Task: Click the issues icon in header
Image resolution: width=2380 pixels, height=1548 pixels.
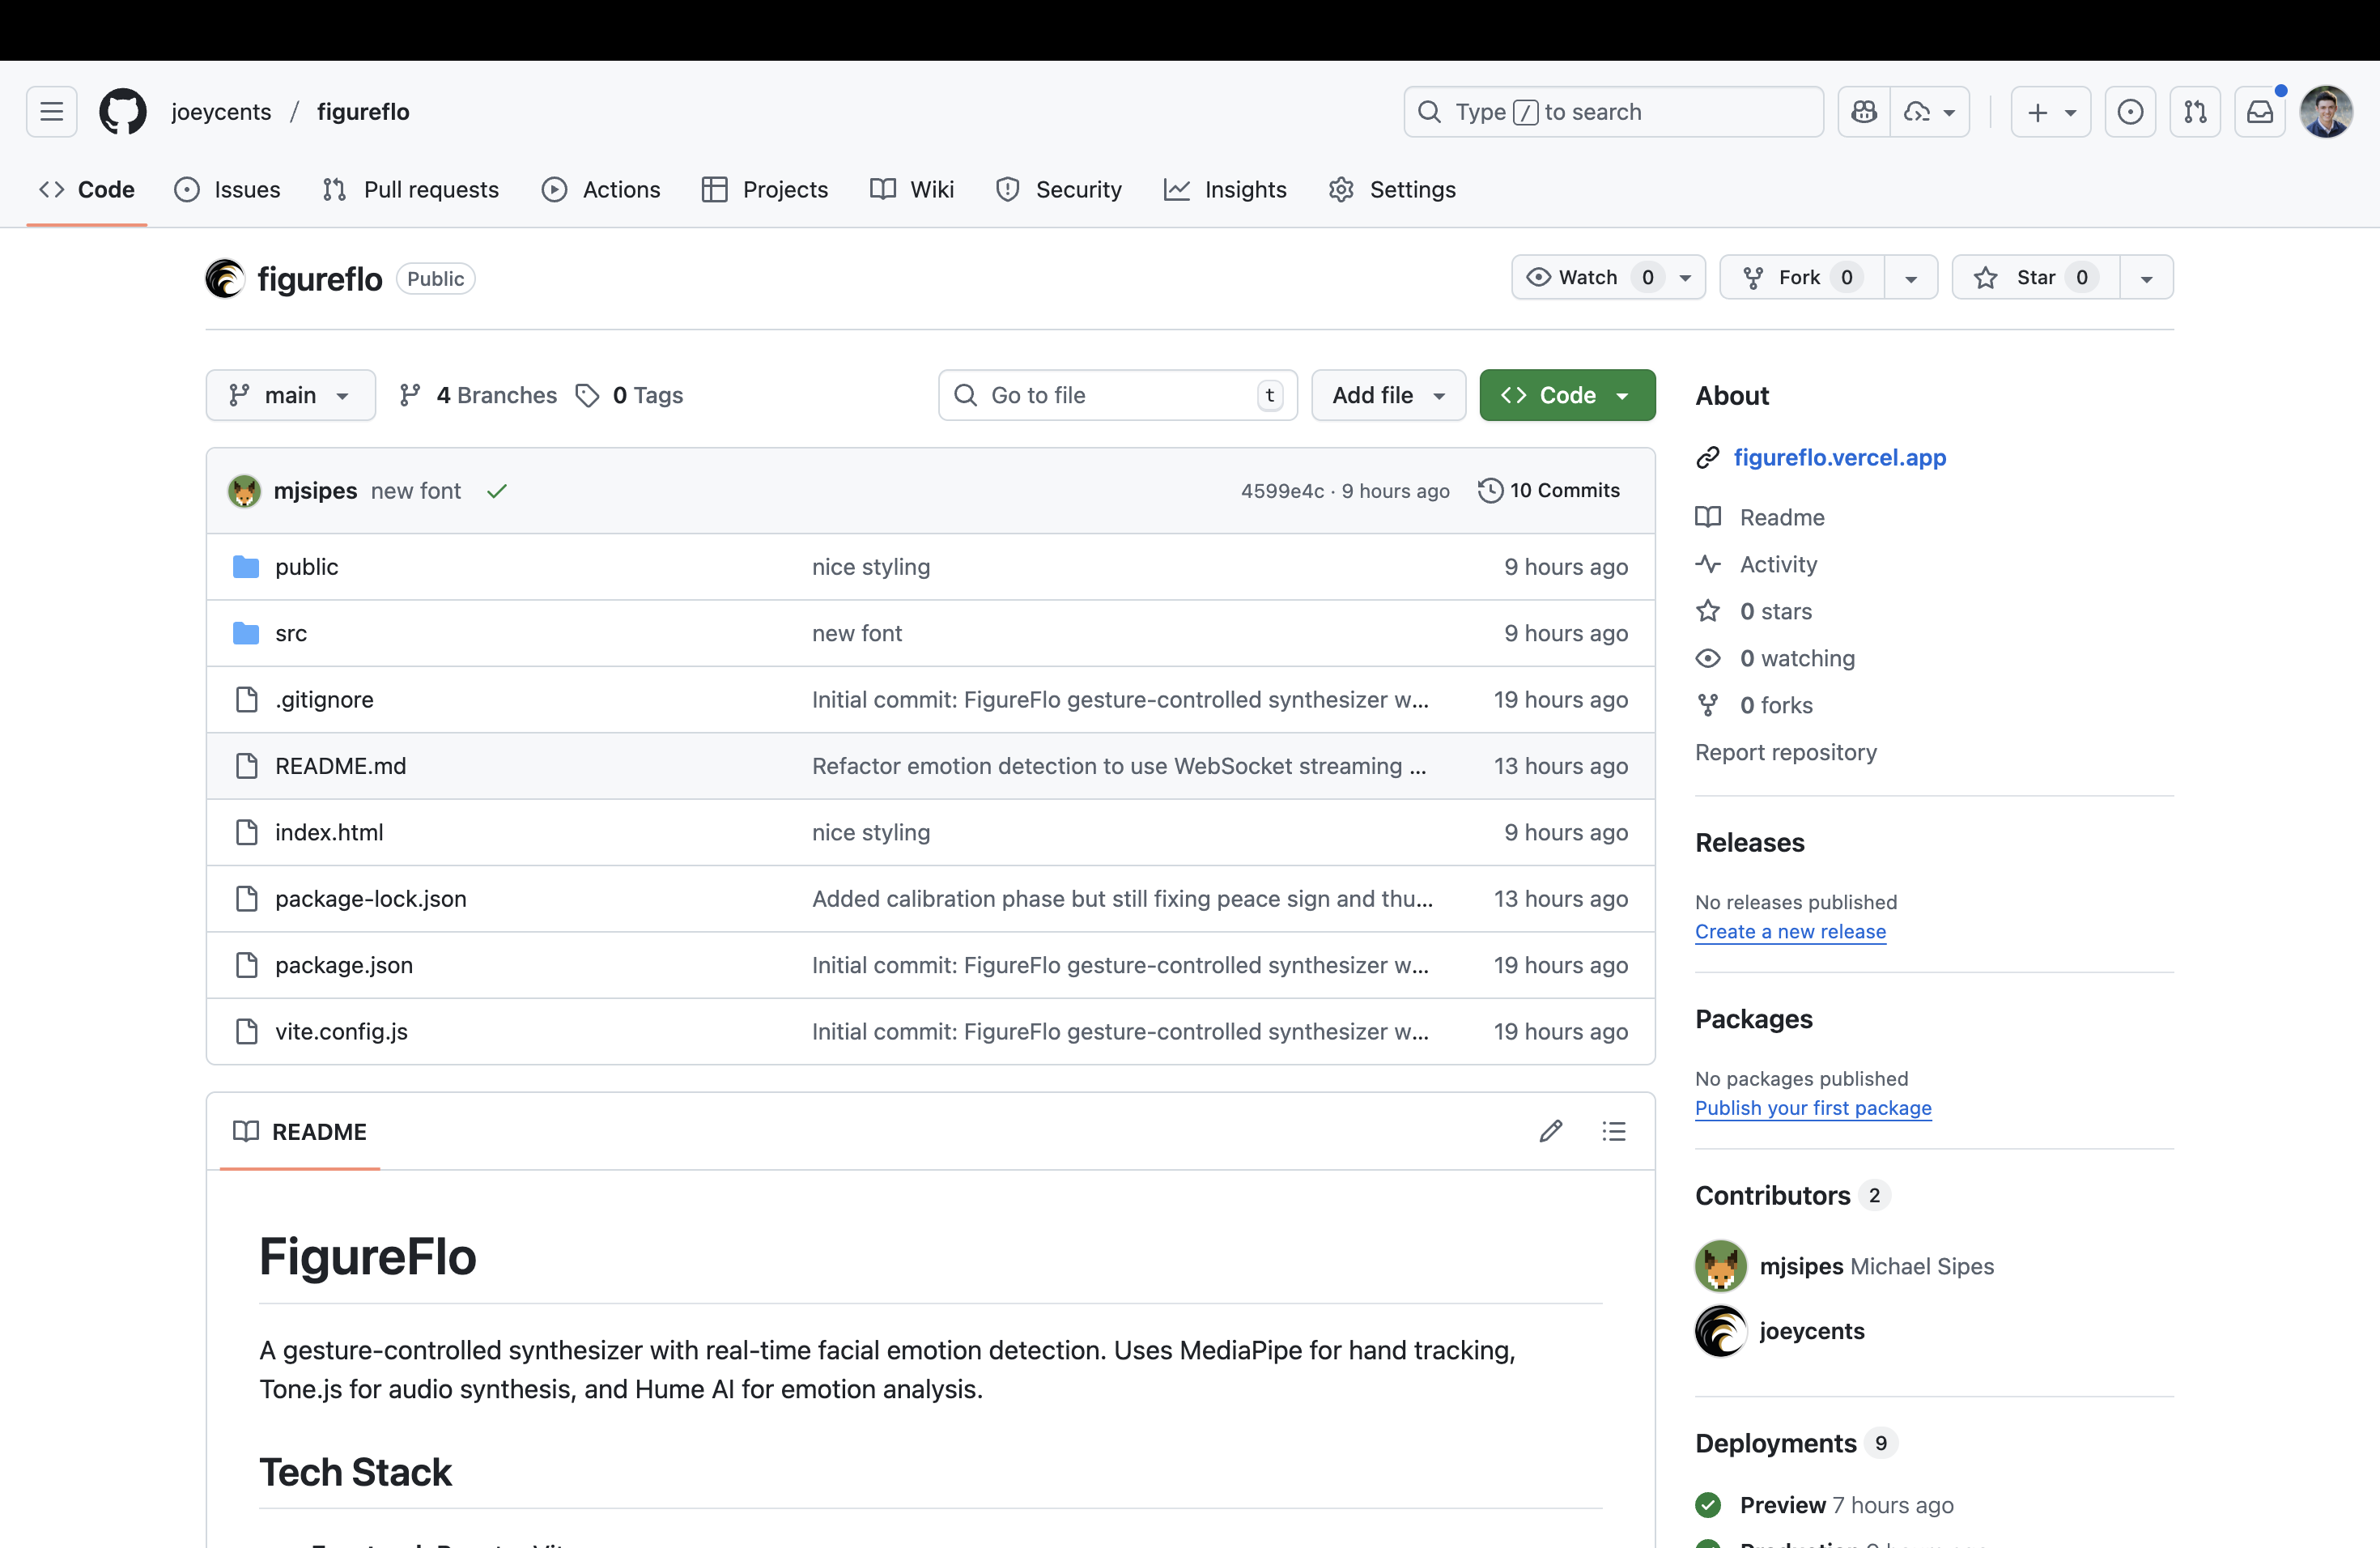Action: pyautogui.click(x=2130, y=111)
